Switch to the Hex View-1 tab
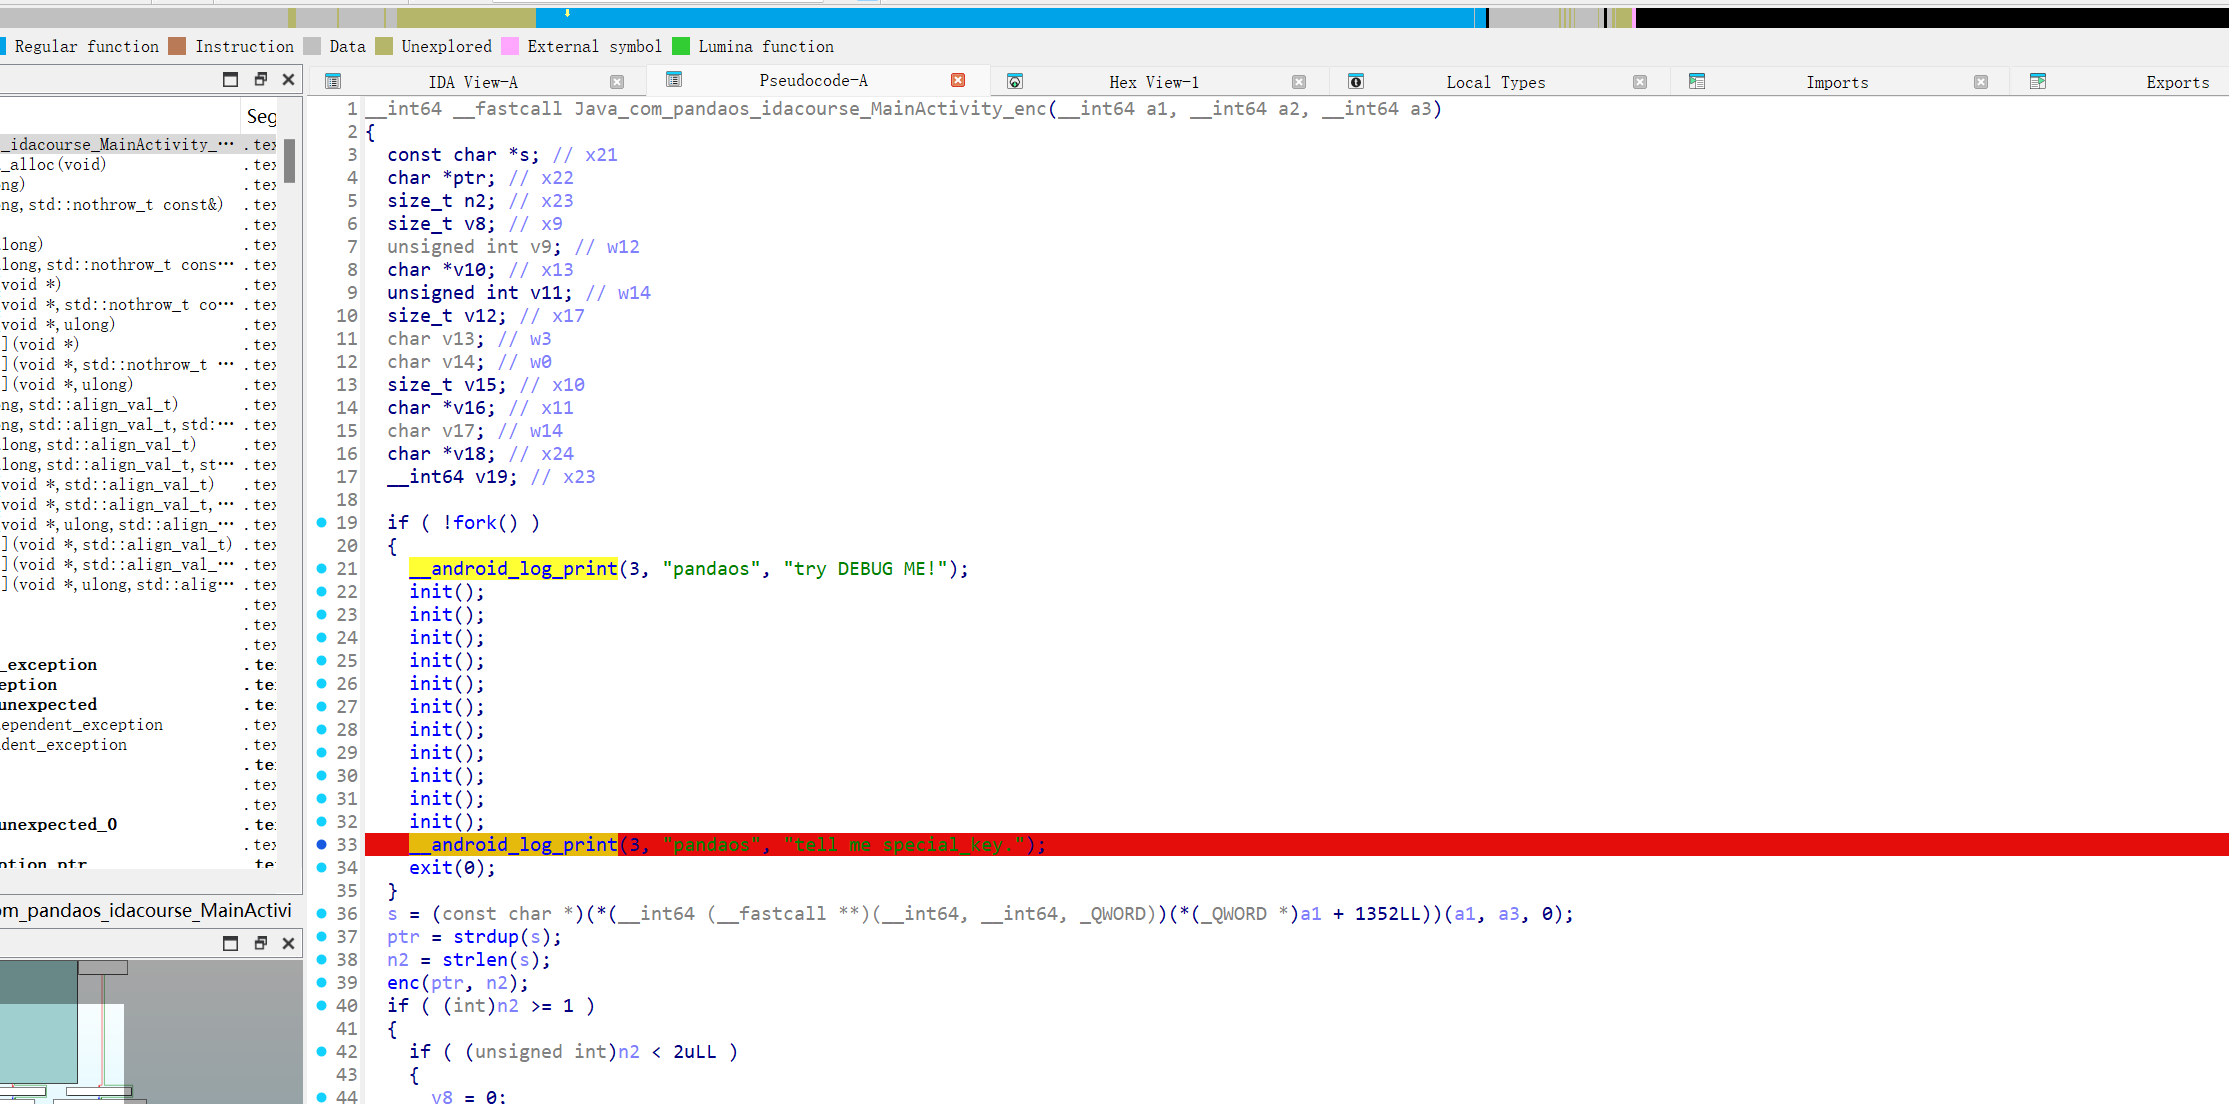The height and width of the screenshot is (1104, 2229). (x=1153, y=82)
